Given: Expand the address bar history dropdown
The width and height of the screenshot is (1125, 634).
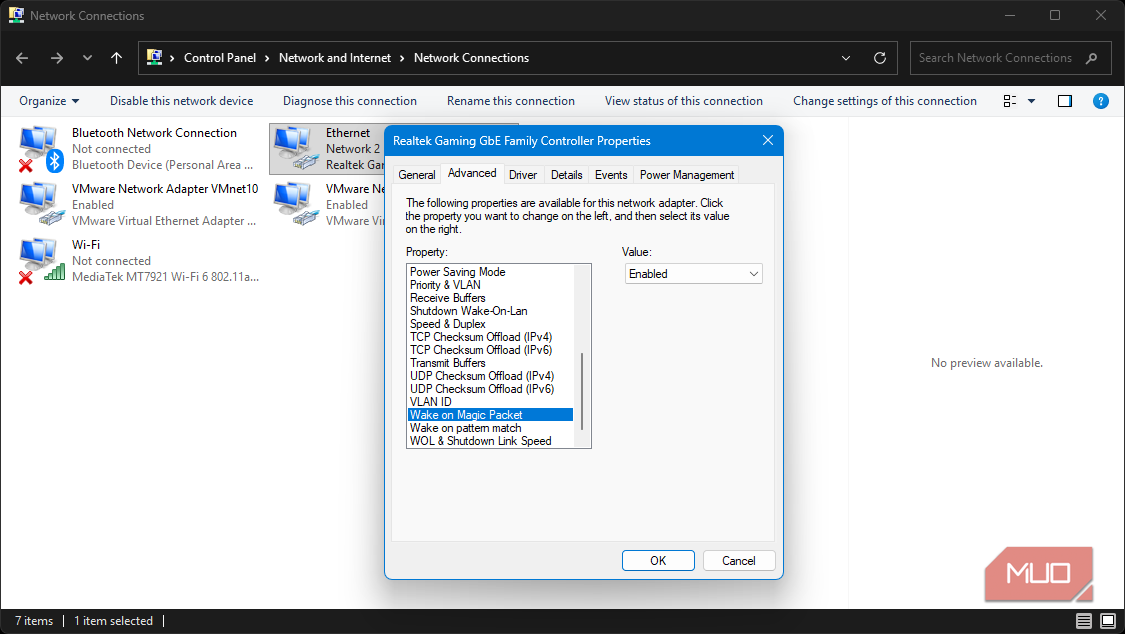Looking at the screenshot, I should [846, 58].
